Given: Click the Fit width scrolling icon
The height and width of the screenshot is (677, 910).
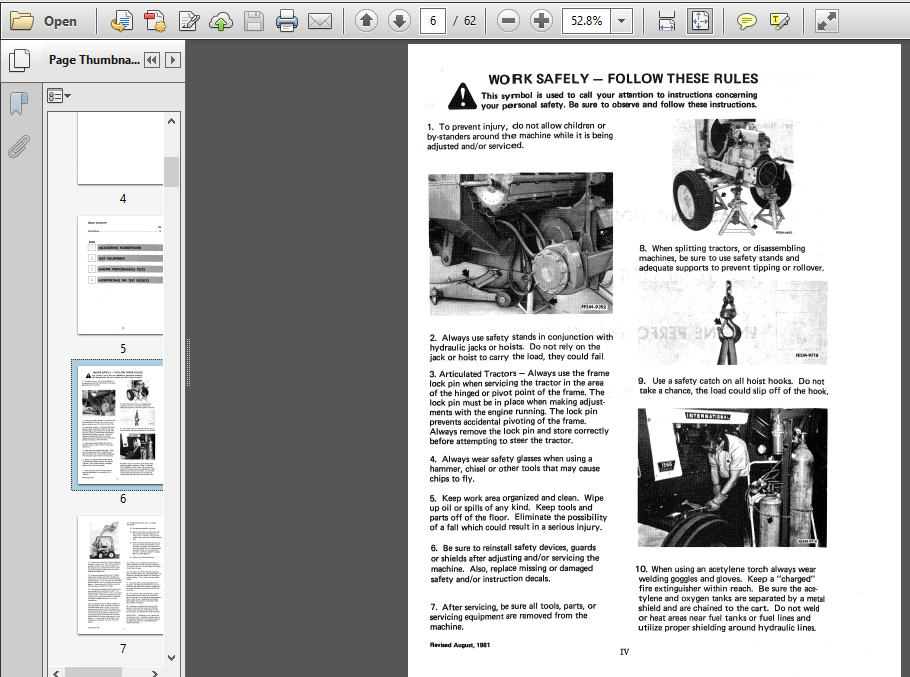Looking at the screenshot, I should coord(667,21).
